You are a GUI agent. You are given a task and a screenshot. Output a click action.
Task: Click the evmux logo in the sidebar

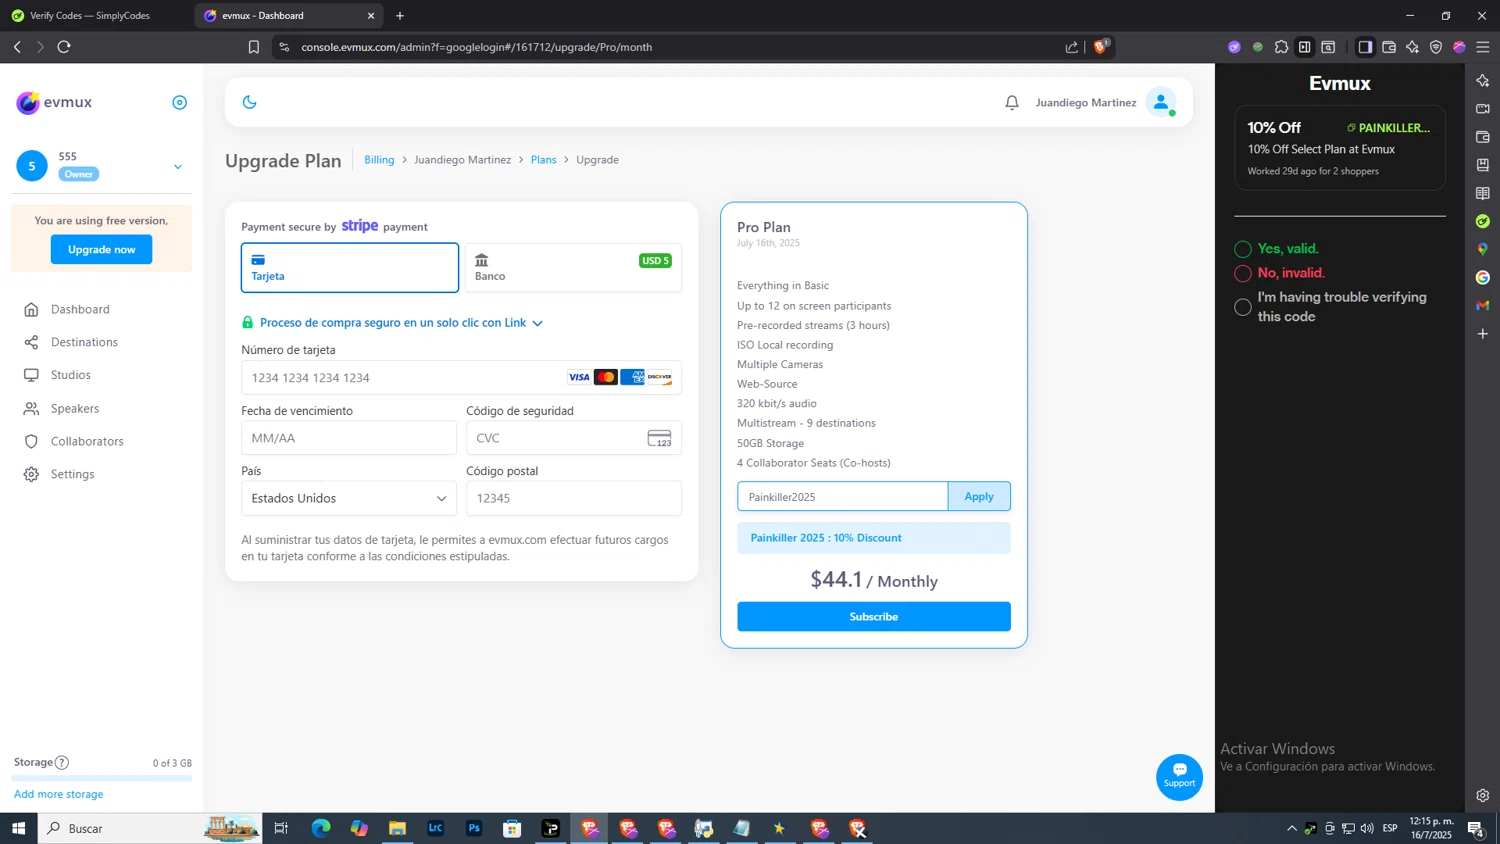click(x=54, y=102)
